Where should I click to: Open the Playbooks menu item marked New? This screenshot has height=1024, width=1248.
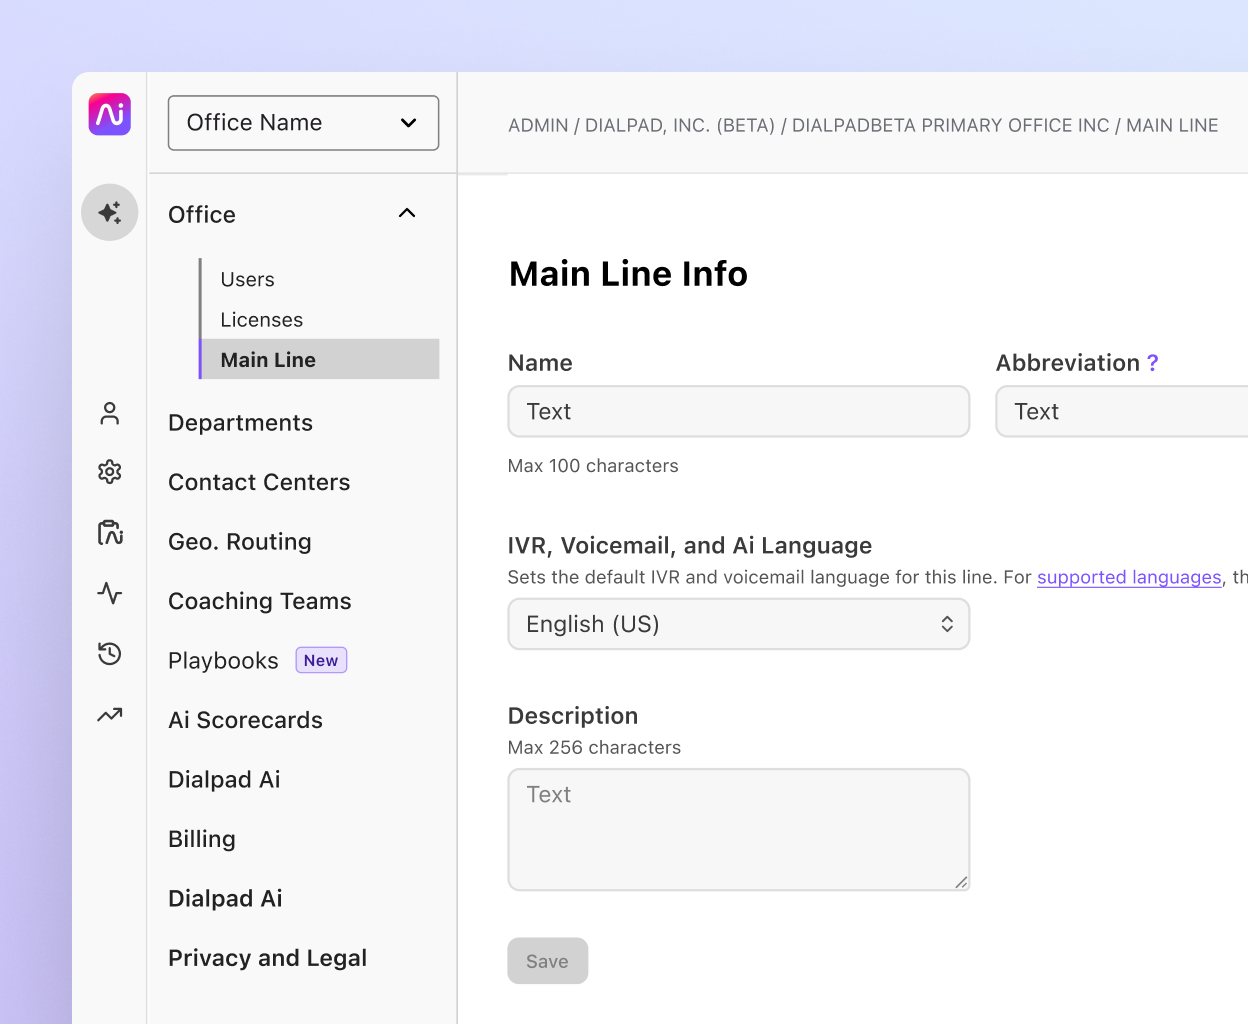coord(223,660)
